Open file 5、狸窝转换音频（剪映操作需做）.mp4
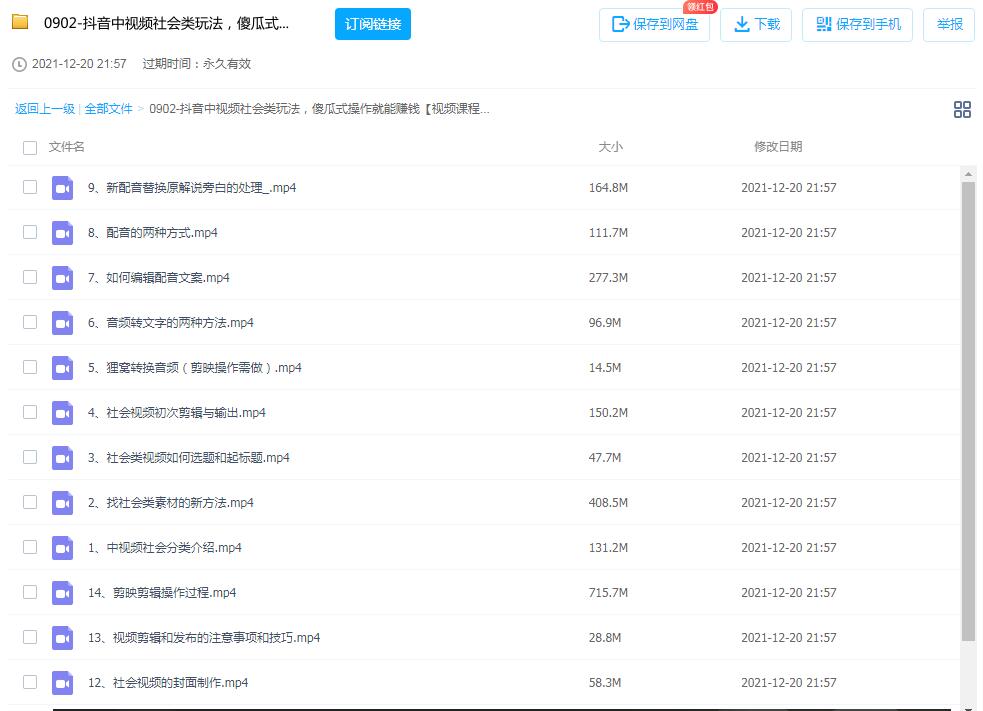 (x=194, y=368)
